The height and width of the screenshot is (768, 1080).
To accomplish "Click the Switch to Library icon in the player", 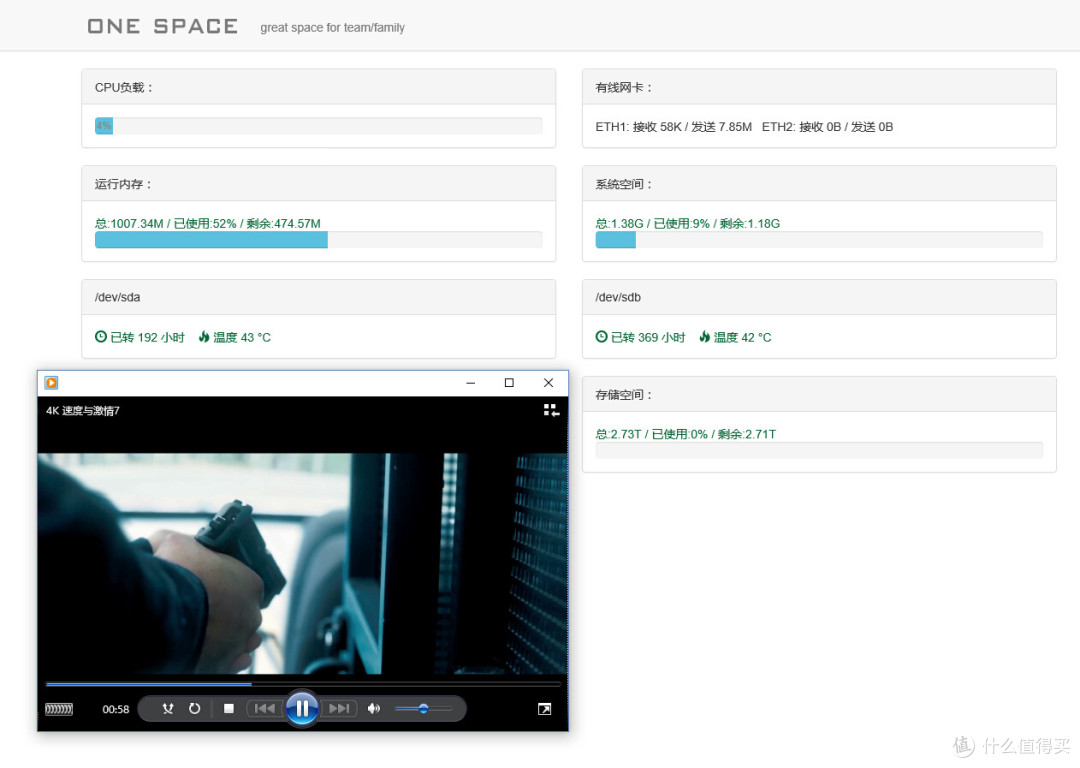I will [x=551, y=411].
